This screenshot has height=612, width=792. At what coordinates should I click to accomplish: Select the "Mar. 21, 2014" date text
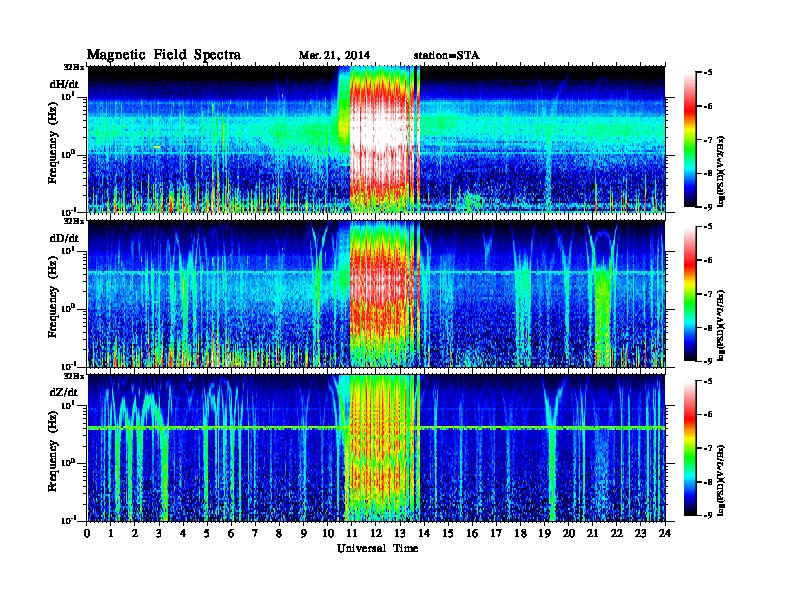tap(334, 56)
